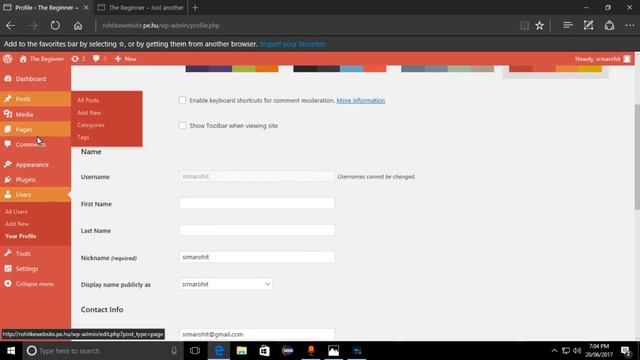Open the reading view book icon
The image size is (640, 360).
tap(524, 25)
